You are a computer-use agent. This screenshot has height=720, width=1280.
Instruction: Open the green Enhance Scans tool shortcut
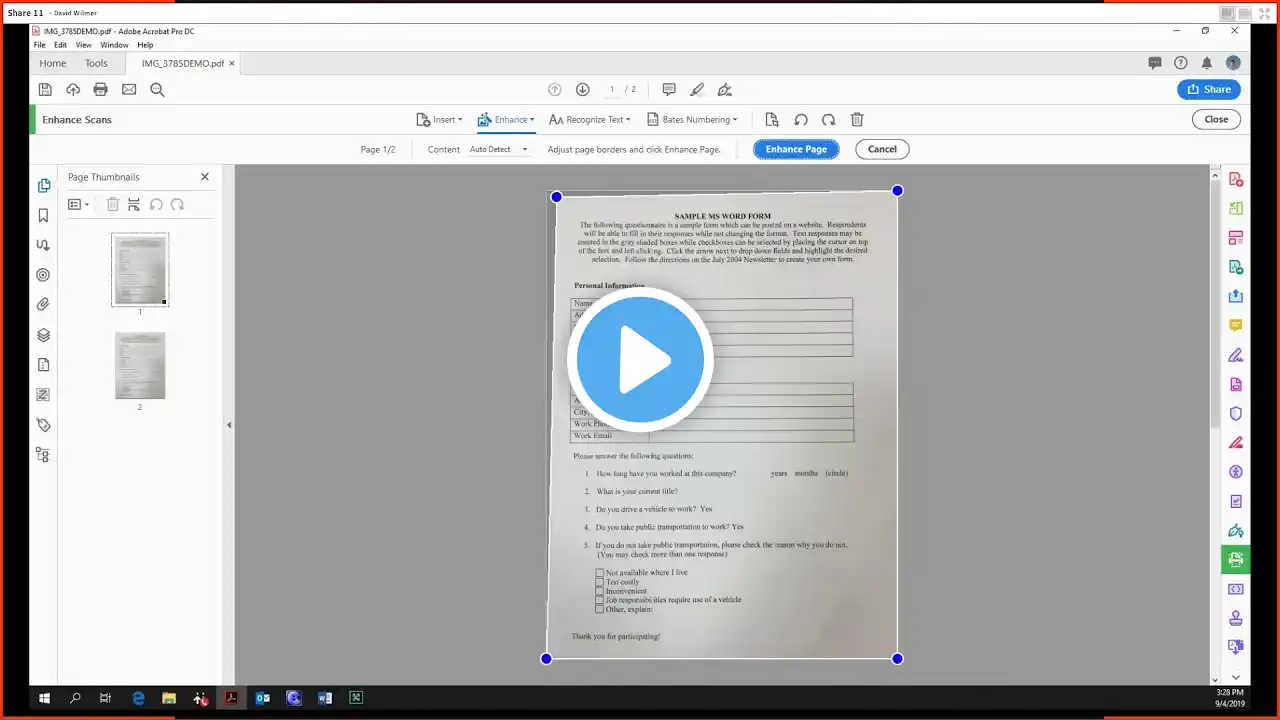(x=1236, y=559)
